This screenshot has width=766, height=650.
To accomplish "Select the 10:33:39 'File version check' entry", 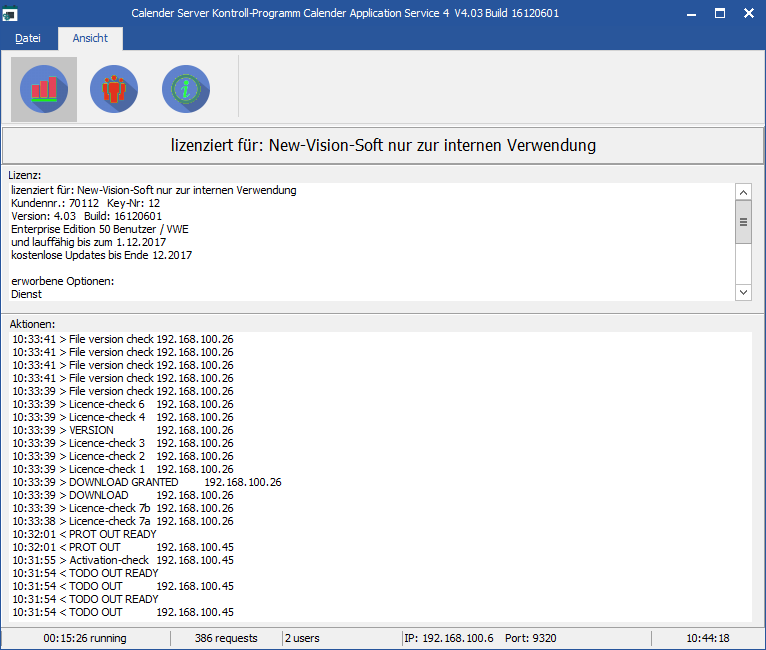I will (123, 391).
